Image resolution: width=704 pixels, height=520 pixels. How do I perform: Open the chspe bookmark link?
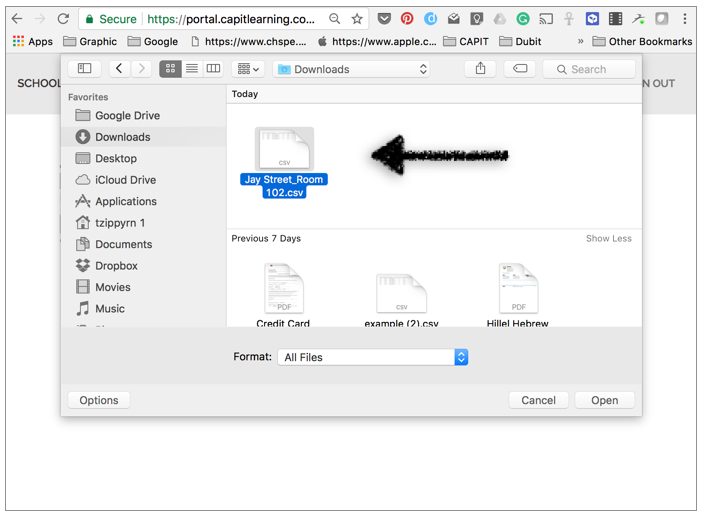[249, 42]
